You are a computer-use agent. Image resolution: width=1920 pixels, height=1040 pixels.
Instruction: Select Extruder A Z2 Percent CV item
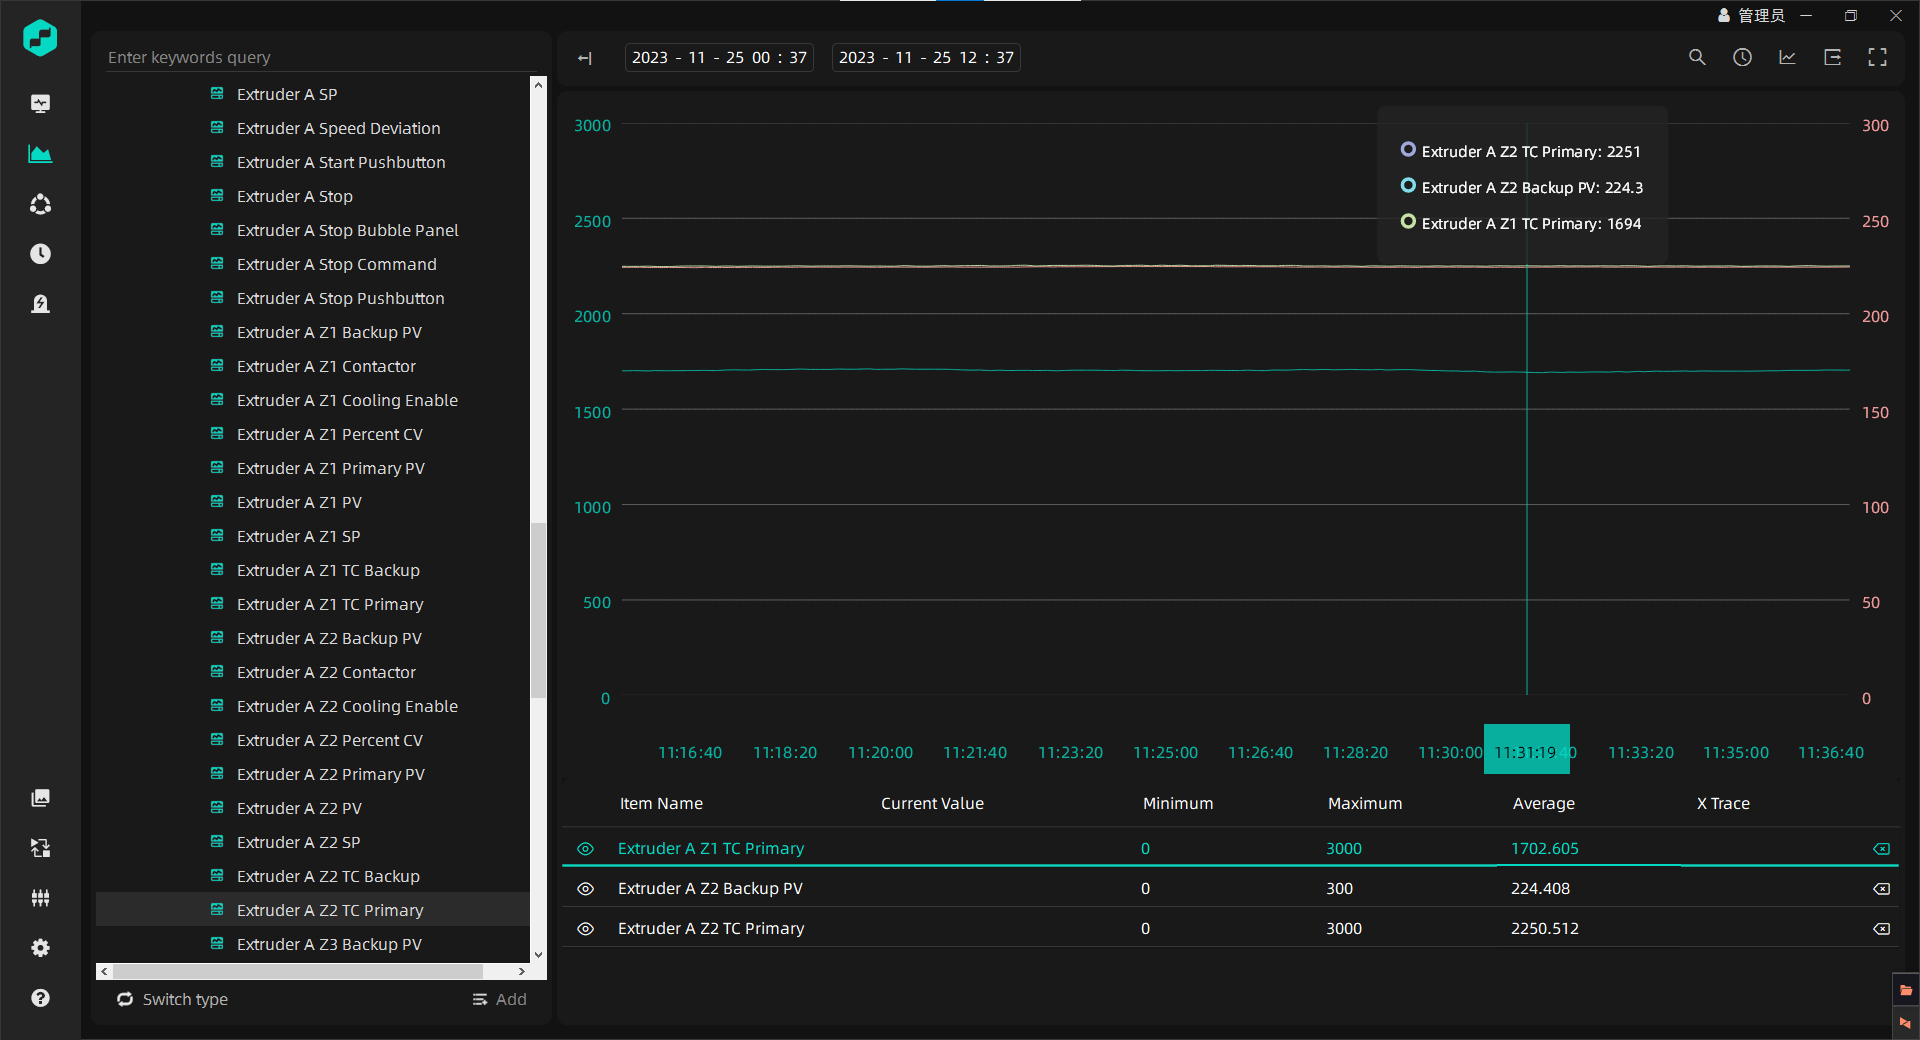pos(329,740)
